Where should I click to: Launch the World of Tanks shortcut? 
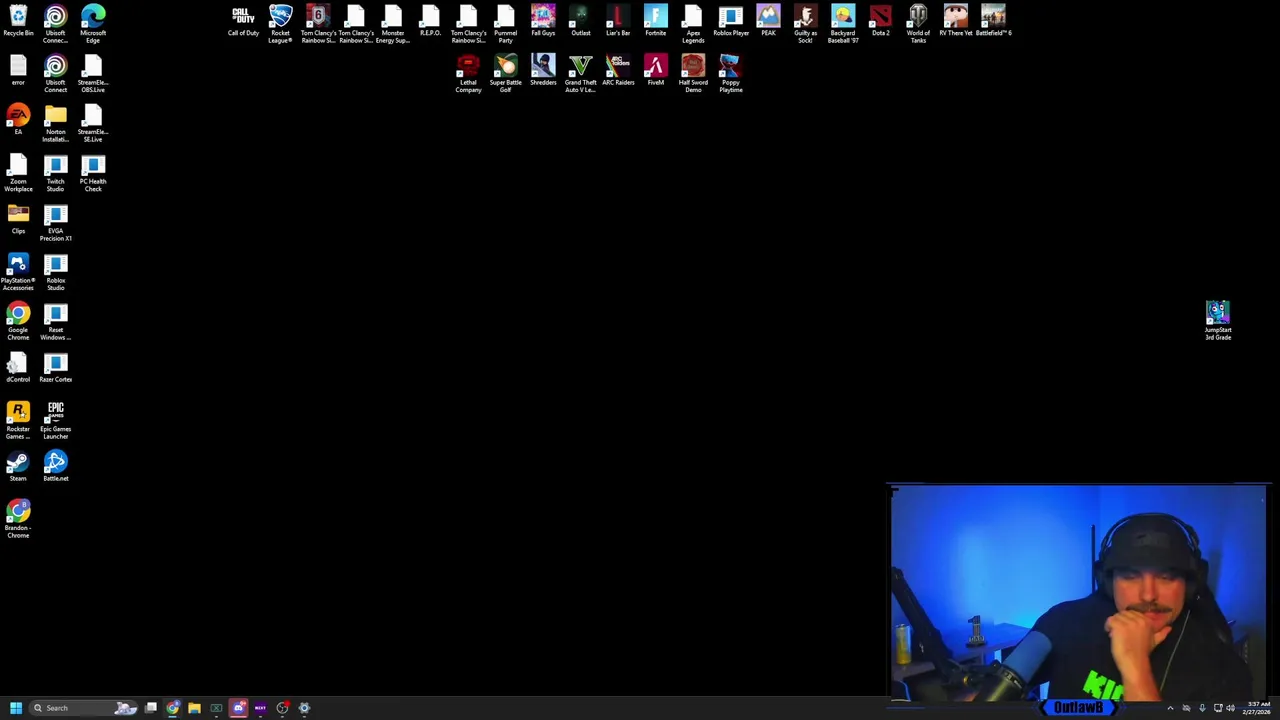pos(918,24)
